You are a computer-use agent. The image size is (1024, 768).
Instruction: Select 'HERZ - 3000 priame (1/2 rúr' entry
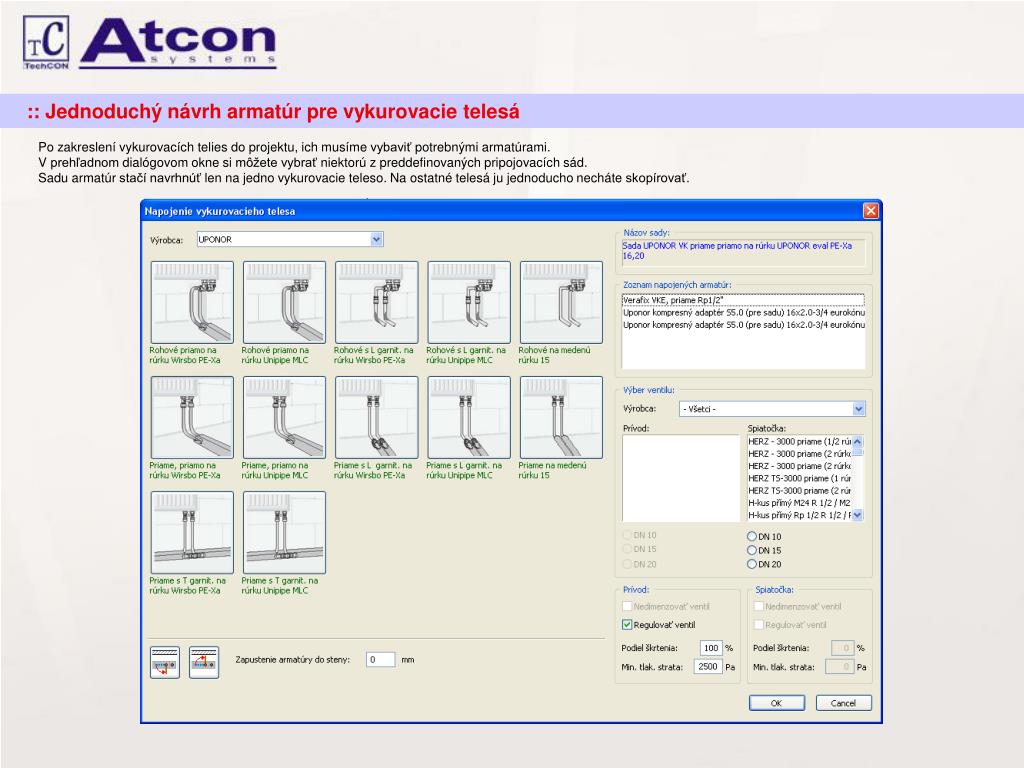pyautogui.click(x=799, y=441)
